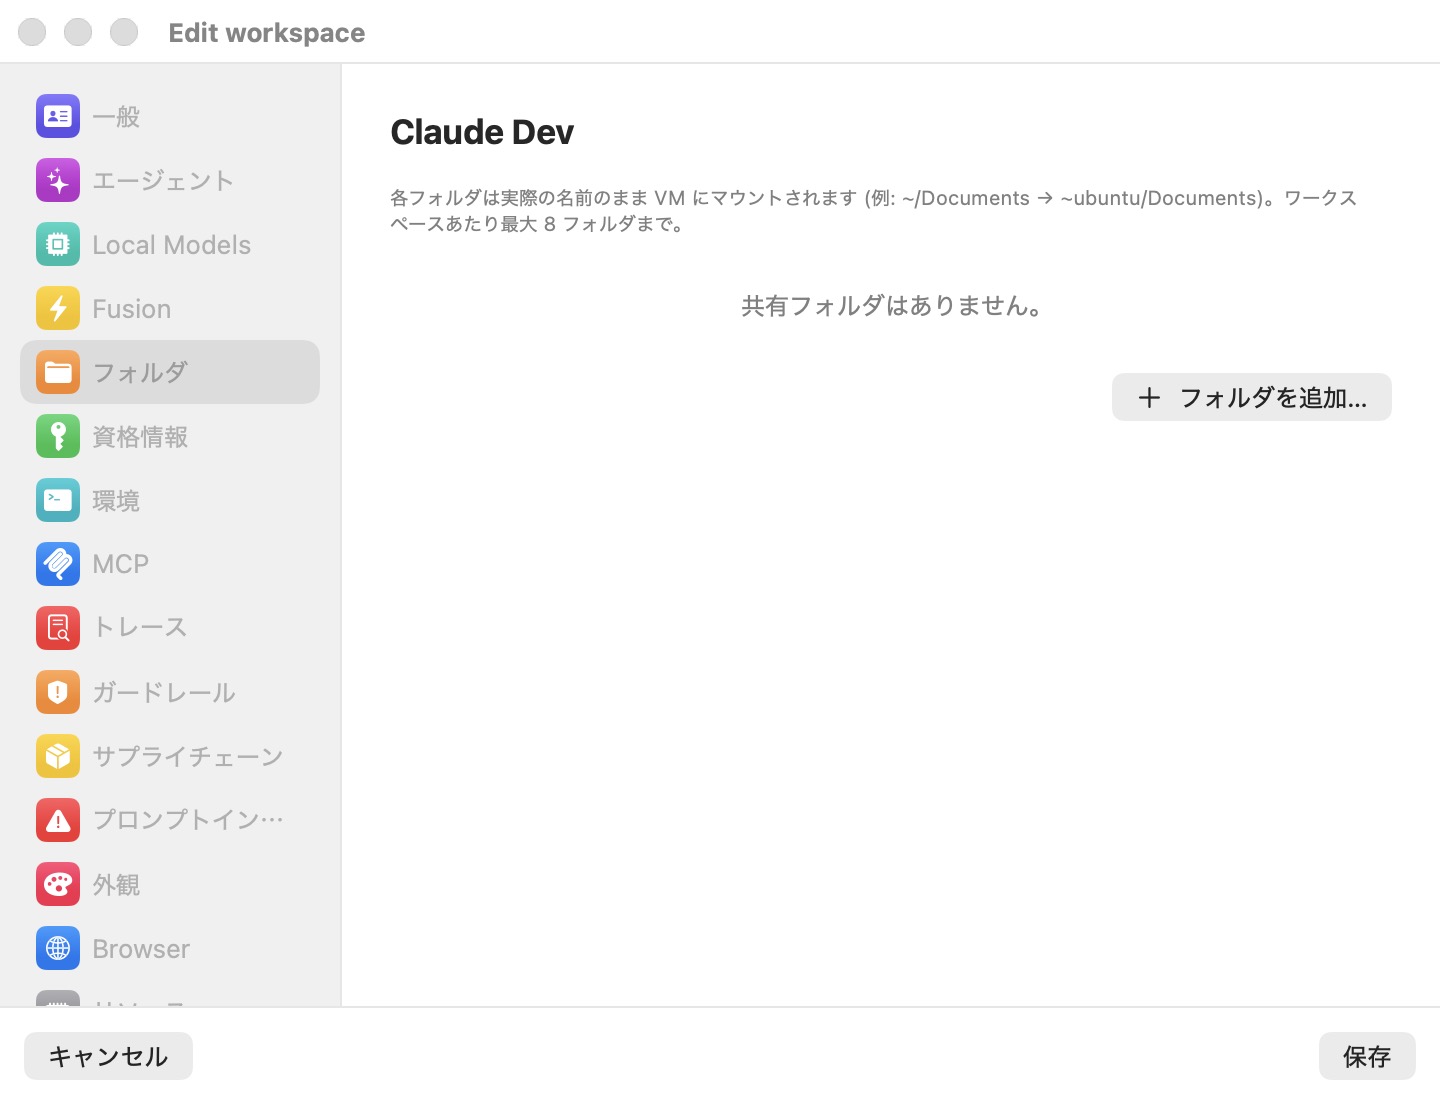
Task: Select the Browser sidebar label
Action: [141, 949]
